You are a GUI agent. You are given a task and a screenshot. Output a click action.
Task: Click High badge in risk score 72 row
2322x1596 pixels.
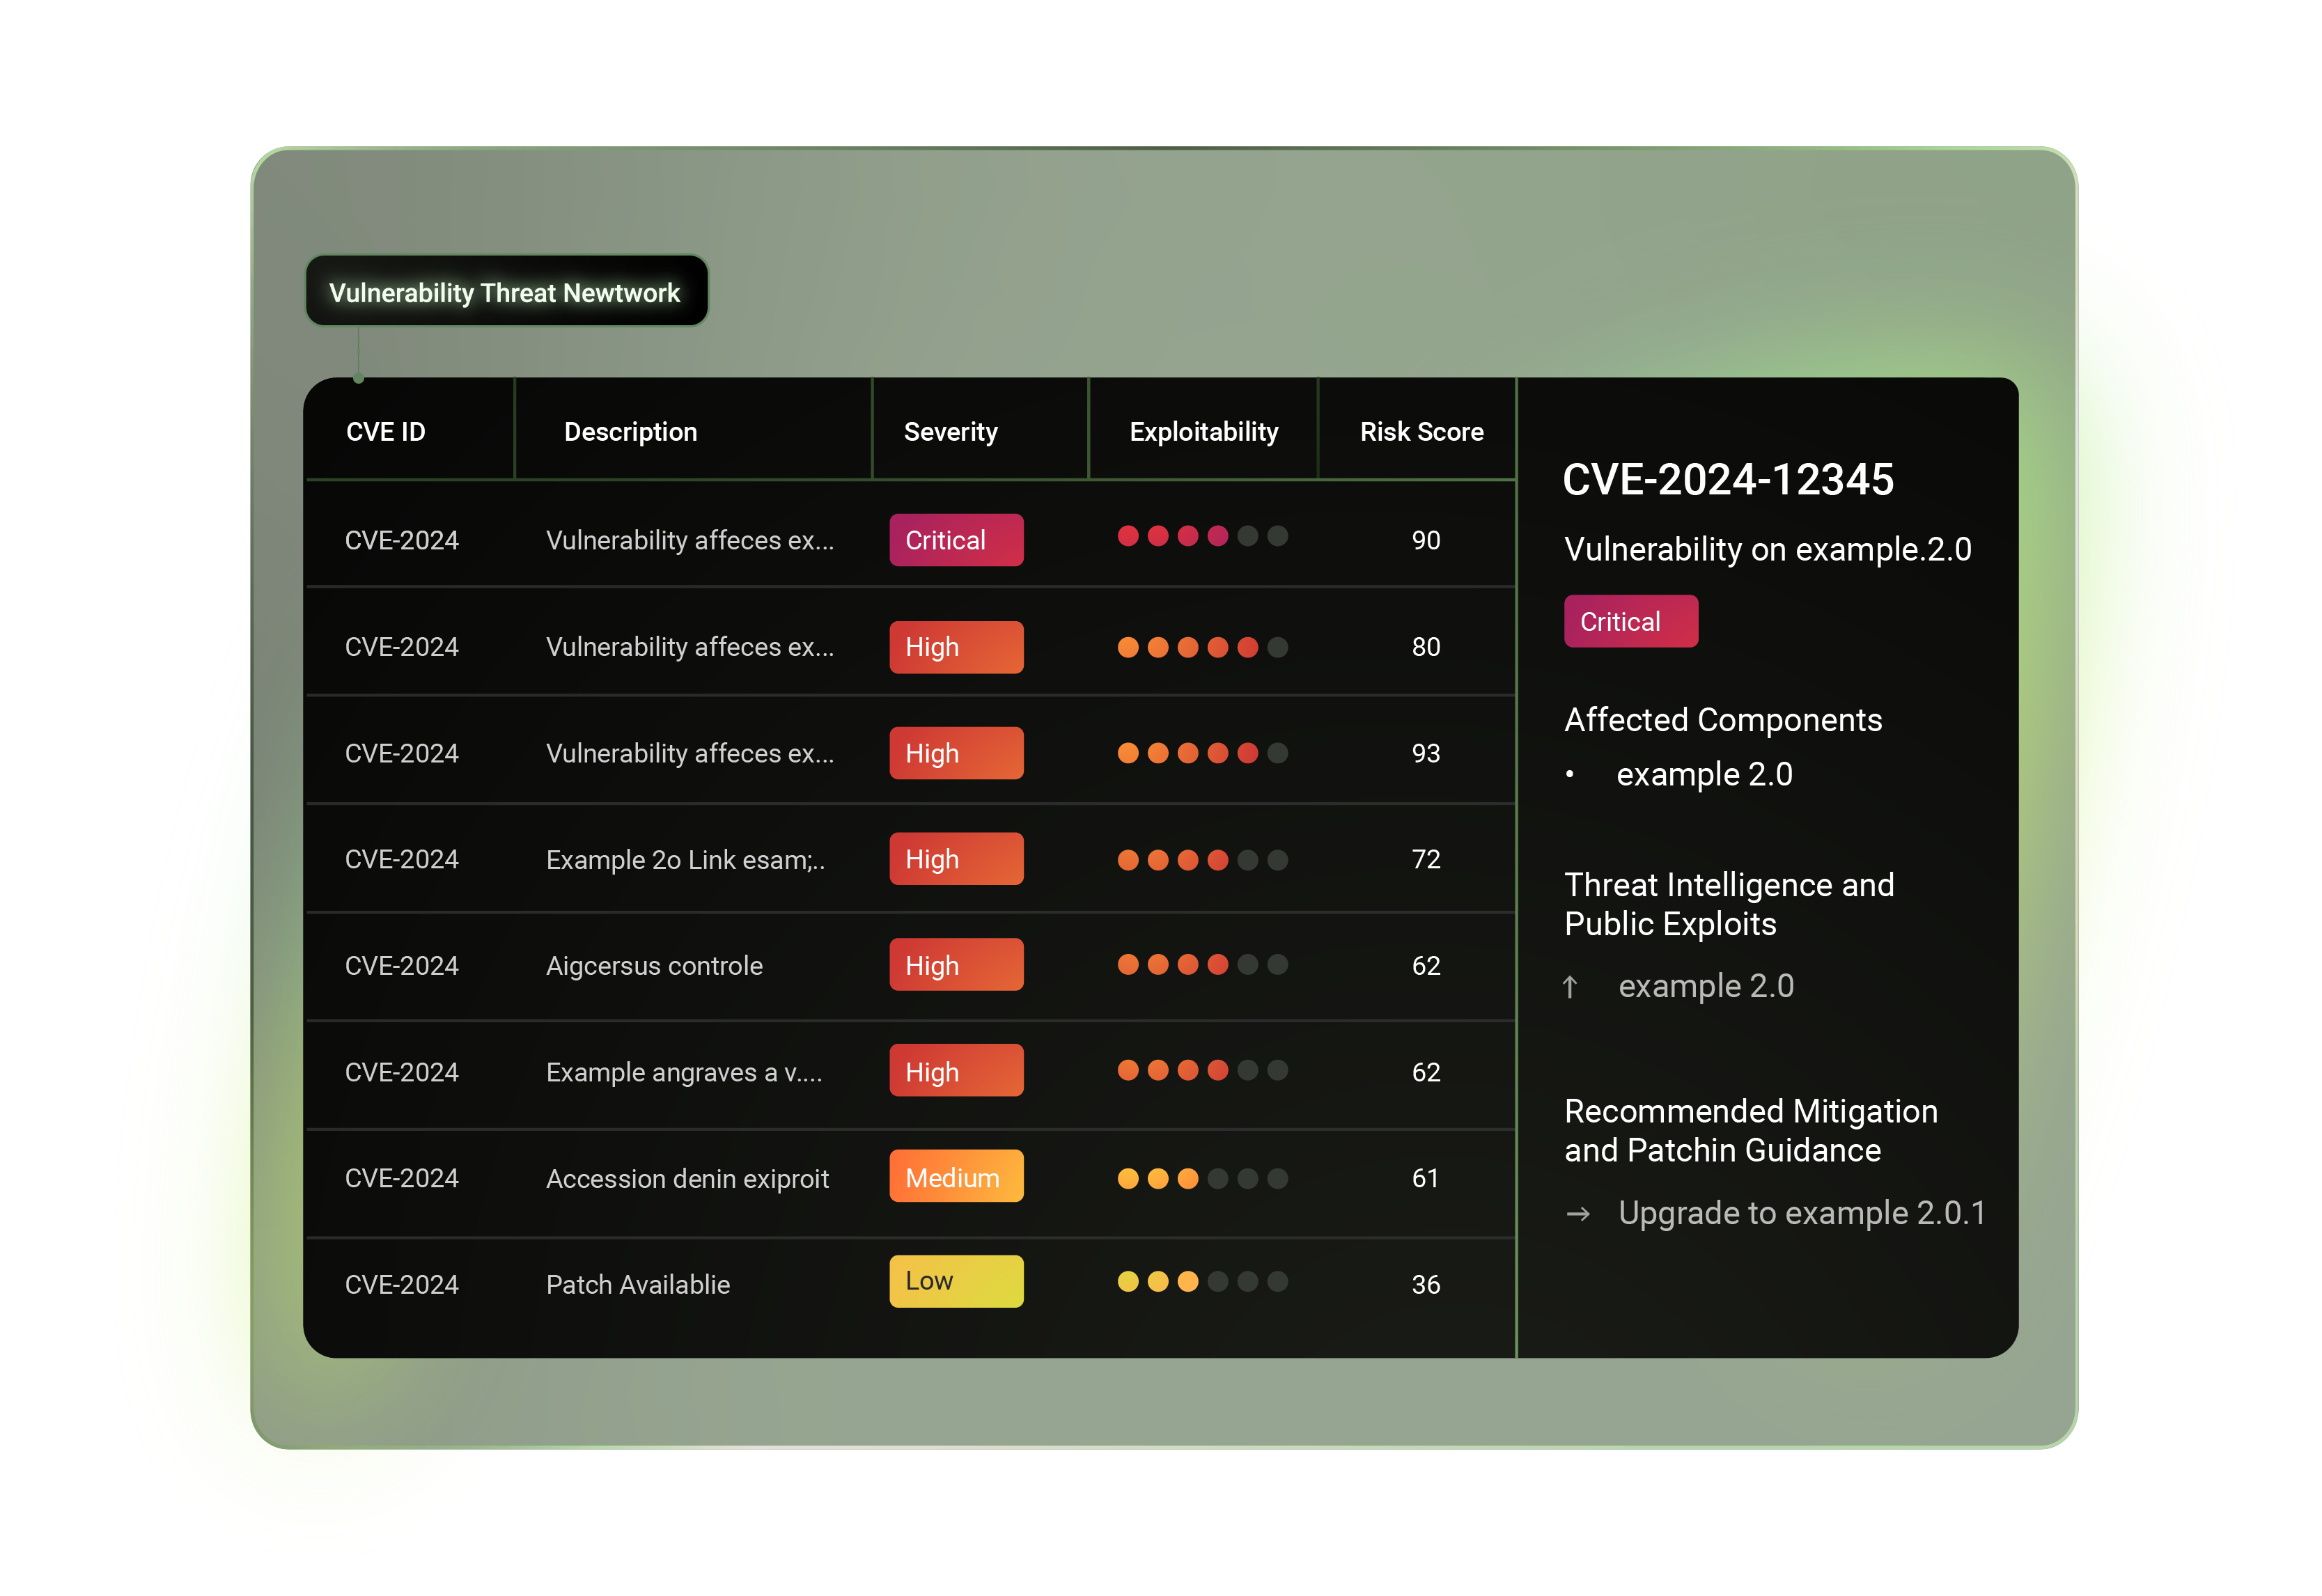(x=956, y=859)
